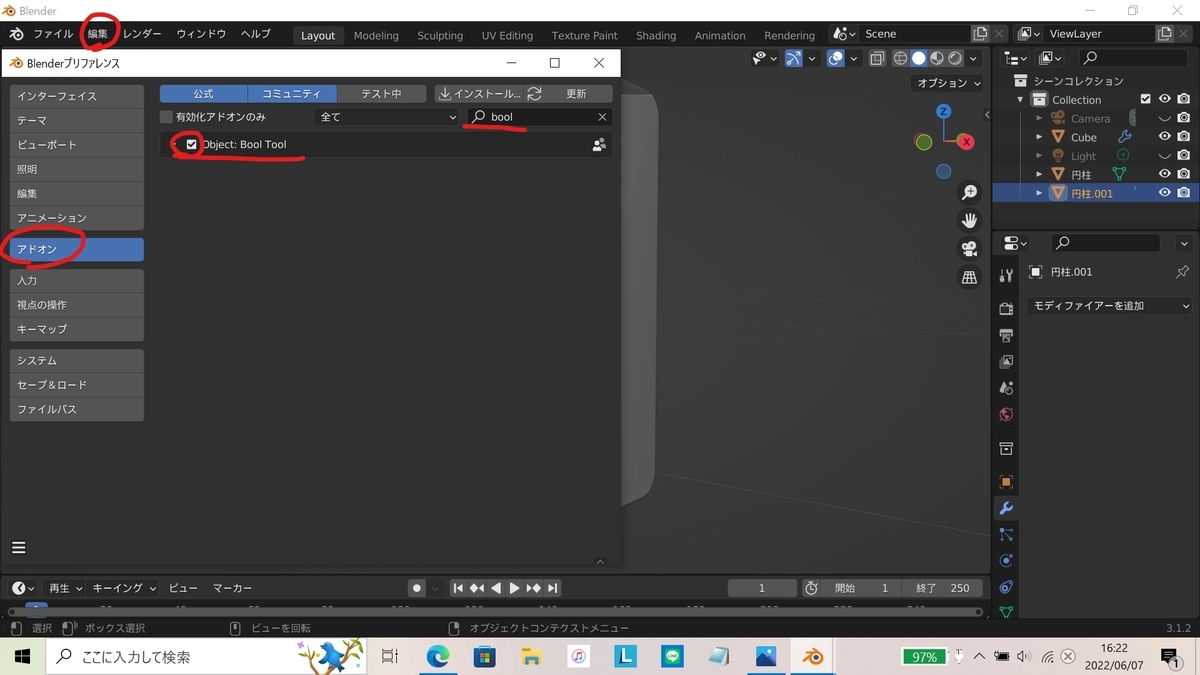Click the blue Z axis gizmo
Screen dimensions: 1200x675
click(x=943, y=111)
